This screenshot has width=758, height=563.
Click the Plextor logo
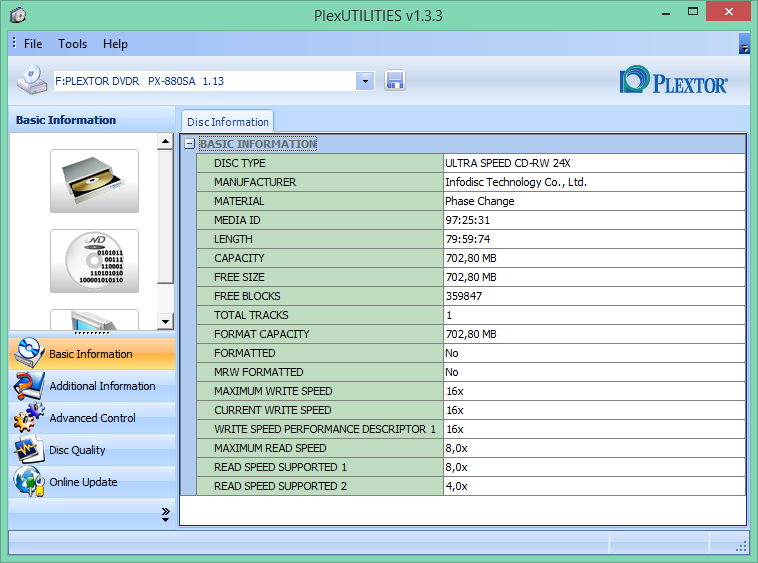point(673,80)
